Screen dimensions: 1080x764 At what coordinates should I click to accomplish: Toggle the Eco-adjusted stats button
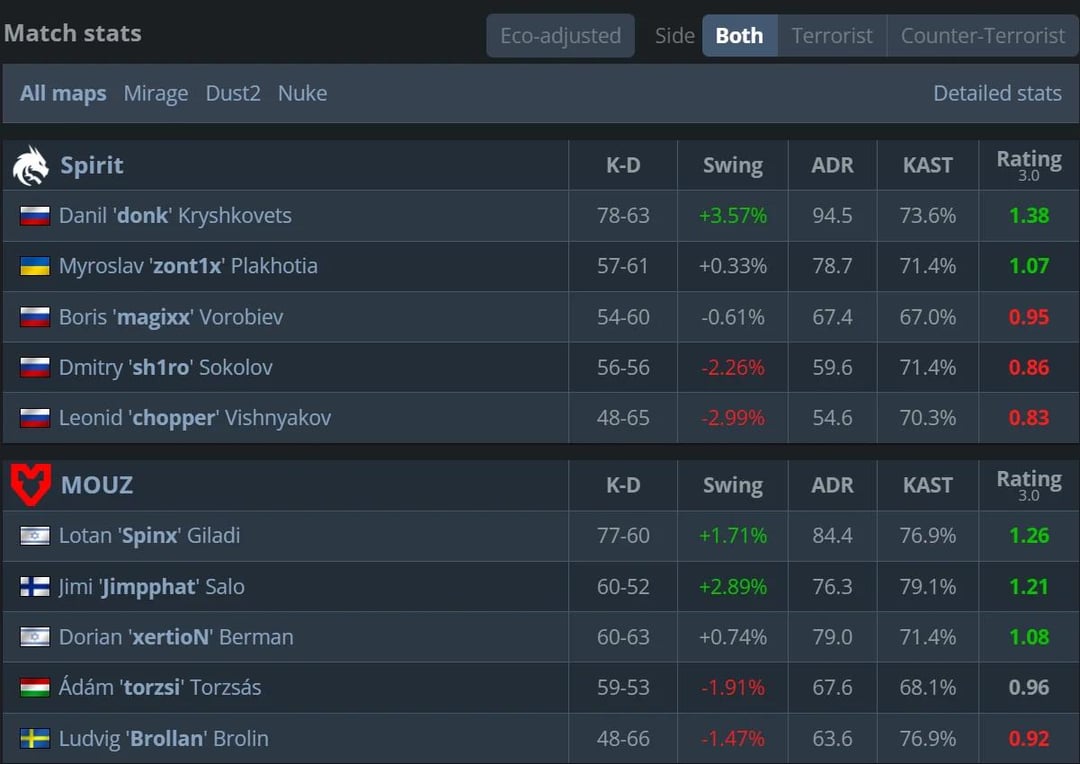point(560,36)
